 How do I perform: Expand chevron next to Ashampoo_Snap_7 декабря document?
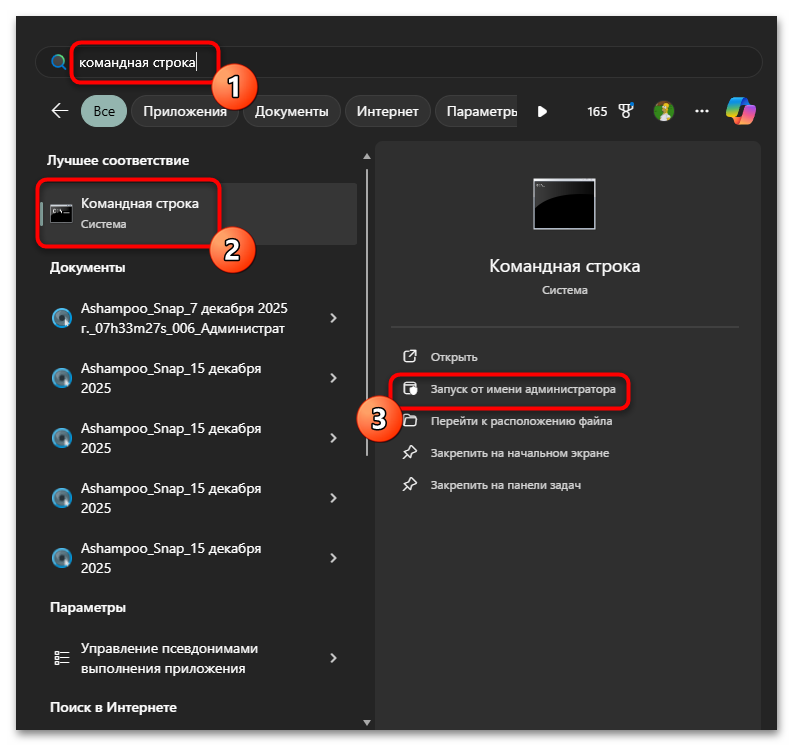click(334, 318)
